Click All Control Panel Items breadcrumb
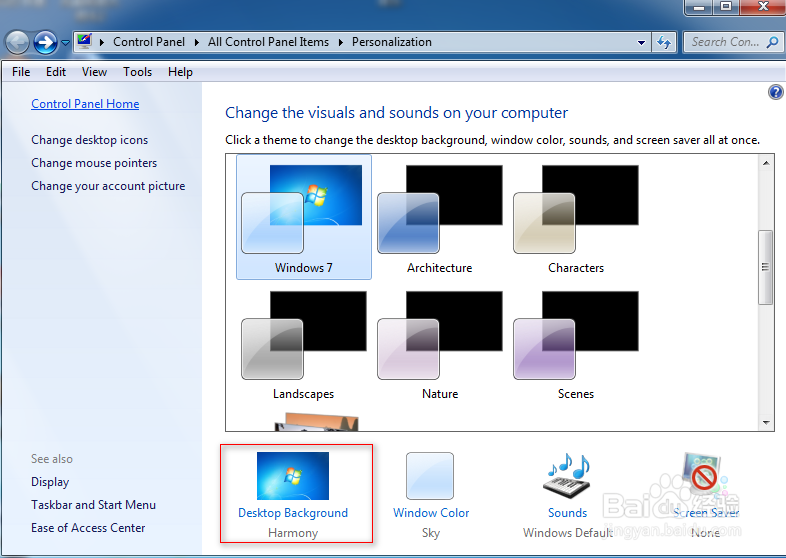 [x=268, y=42]
